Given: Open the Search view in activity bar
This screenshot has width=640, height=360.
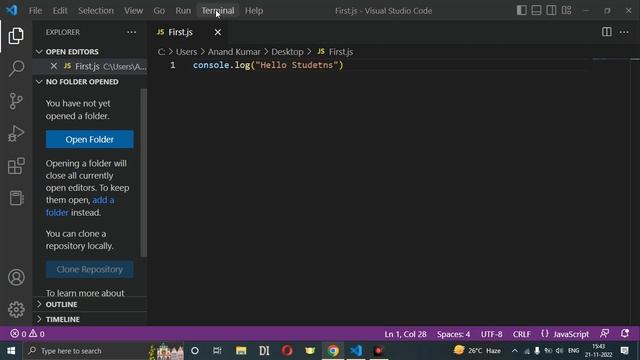Looking at the screenshot, I should pyautogui.click(x=16, y=68).
